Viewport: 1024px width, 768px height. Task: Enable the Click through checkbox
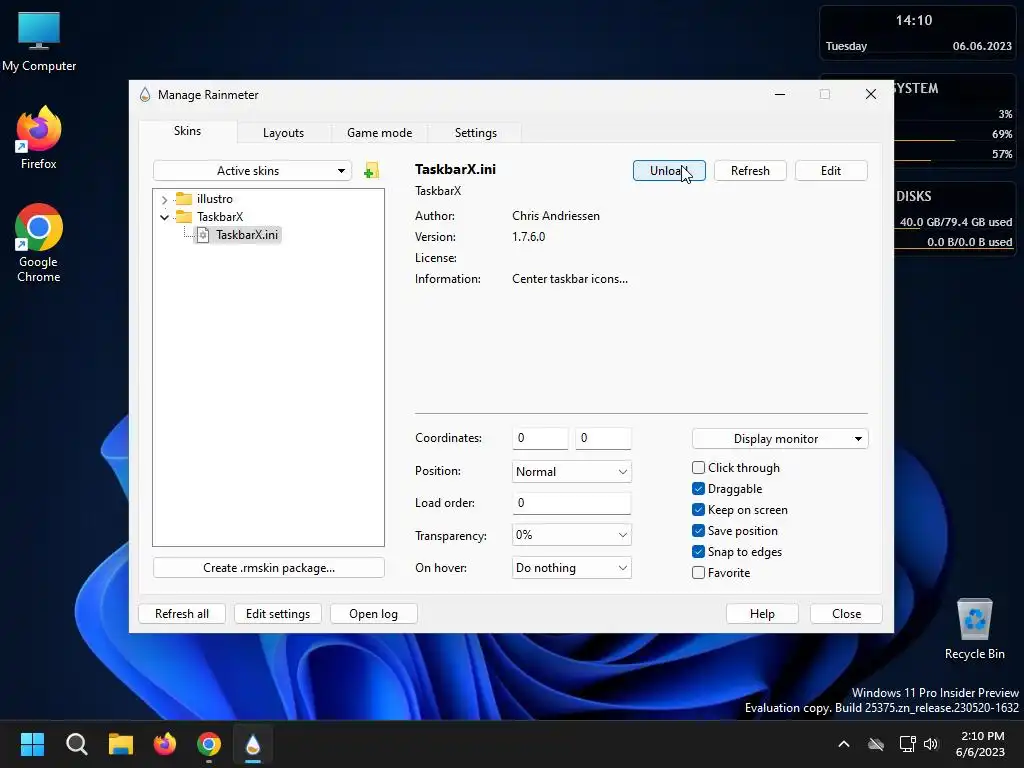698,468
